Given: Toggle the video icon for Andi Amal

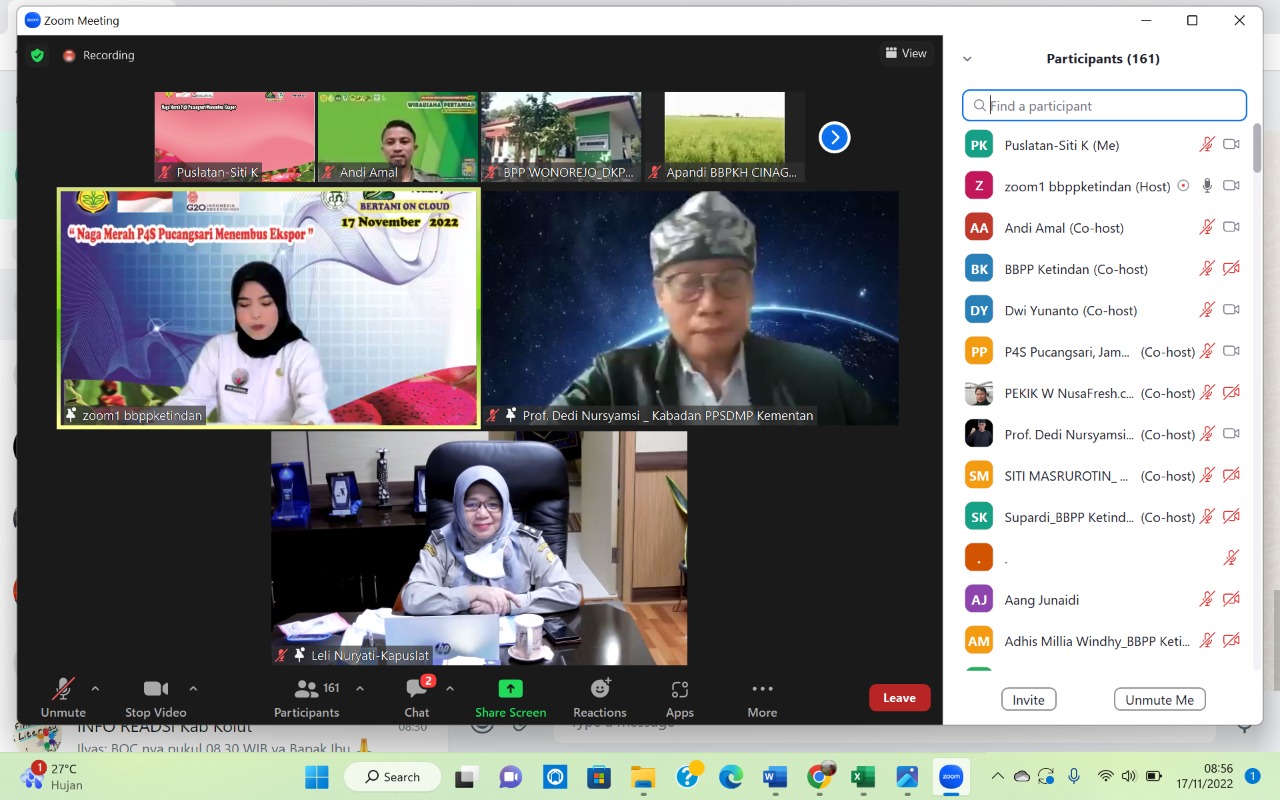Looking at the screenshot, I should [1231, 227].
